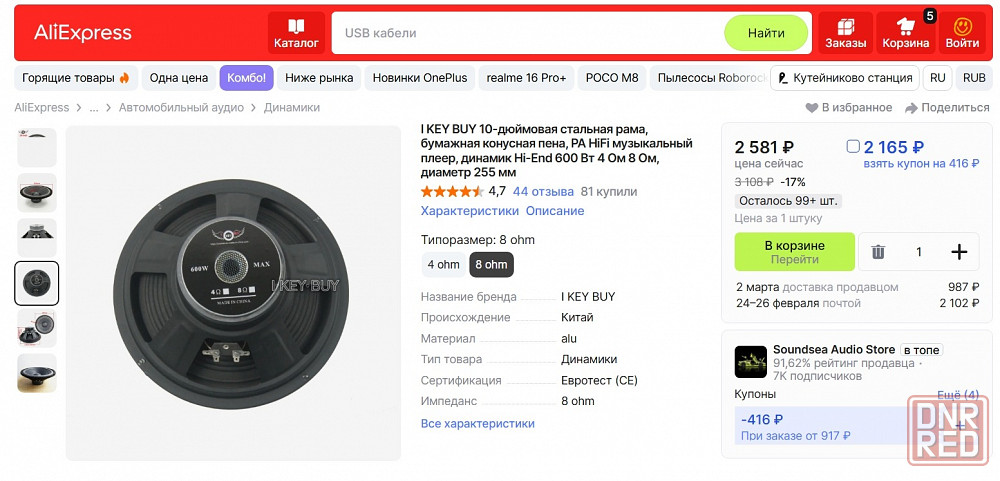Image resolution: width=1000 pixels, height=481 pixels.
Task: Select the highlighted speaker back thumbnail
Action: tap(37, 283)
